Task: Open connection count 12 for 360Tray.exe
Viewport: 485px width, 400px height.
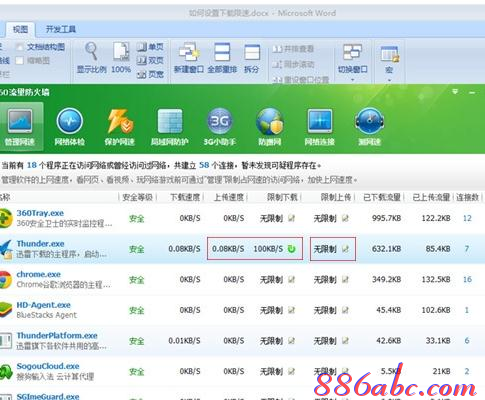Action: pyautogui.click(x=467, y=218)
